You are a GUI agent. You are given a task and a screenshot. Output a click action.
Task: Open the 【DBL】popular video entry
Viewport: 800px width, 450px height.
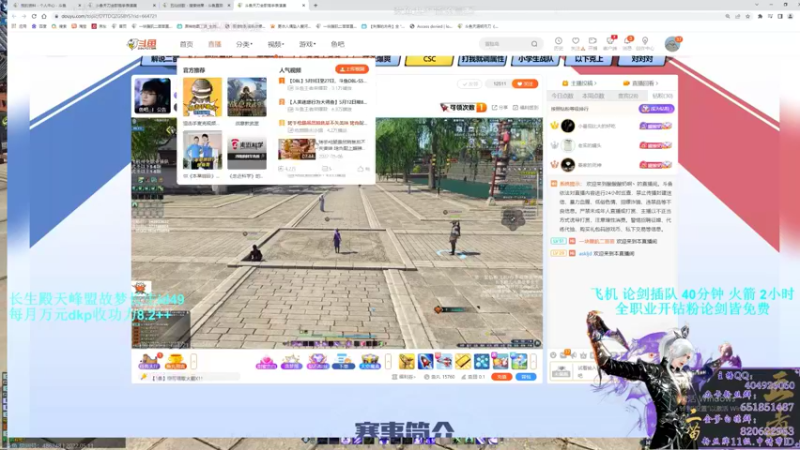click(x=327, y=81)
